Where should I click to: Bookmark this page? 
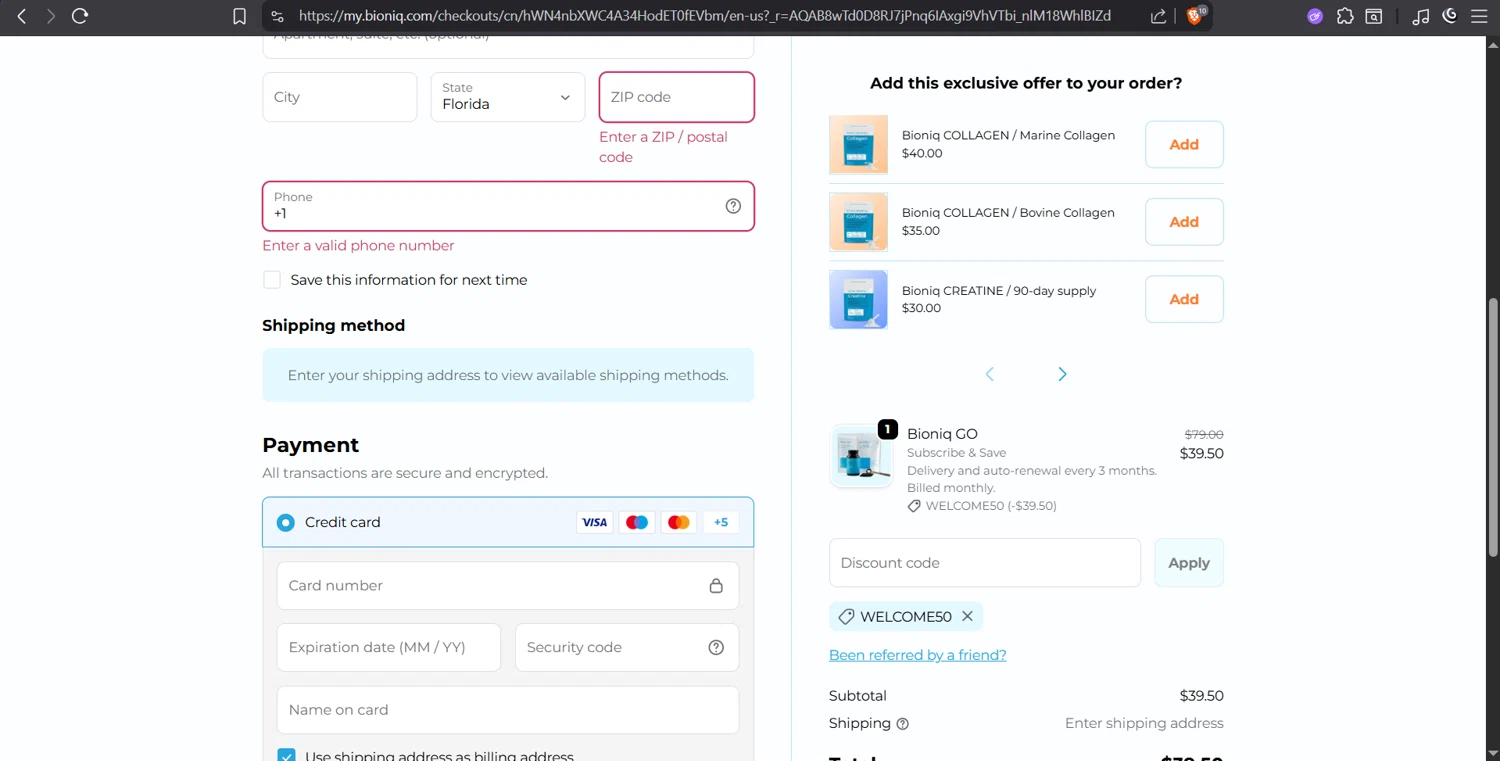point(239,16)
